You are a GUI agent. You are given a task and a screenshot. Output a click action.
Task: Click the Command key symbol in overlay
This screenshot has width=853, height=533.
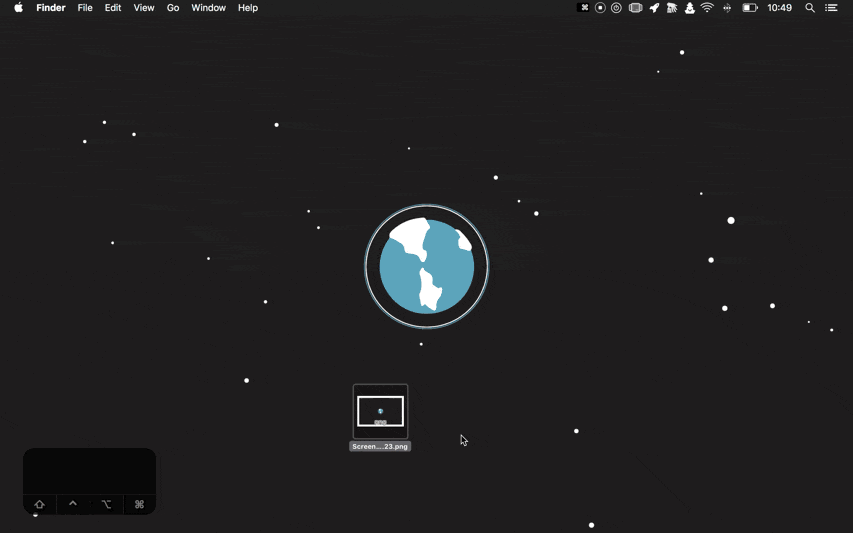[x=139, y=504]
